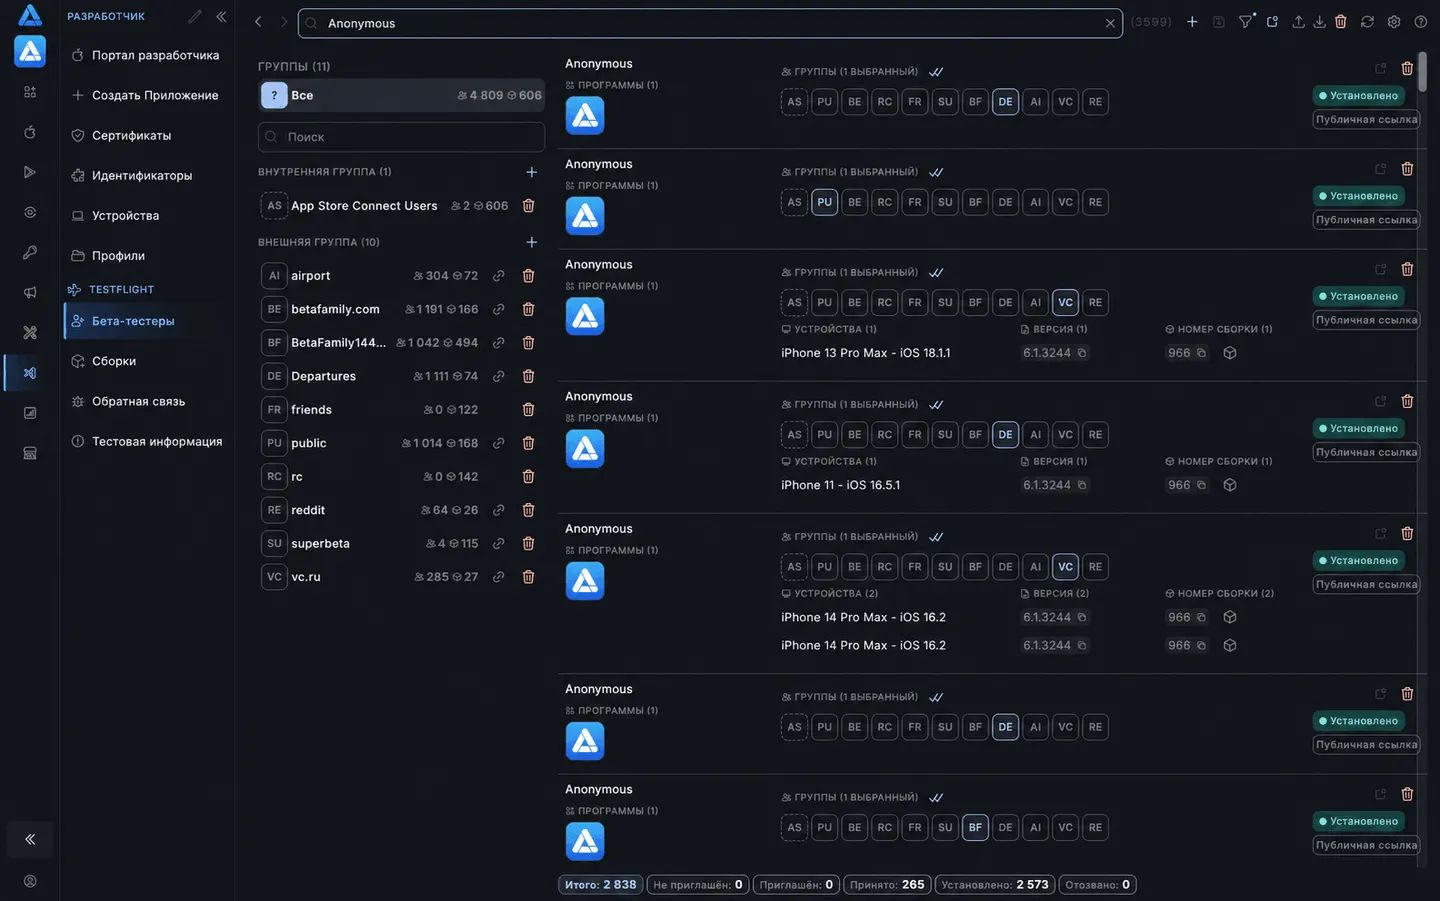This screenshot has height=901, width=1440.
Task: Click Установлено: 2 573 counter at bottom
Action: 995,885
